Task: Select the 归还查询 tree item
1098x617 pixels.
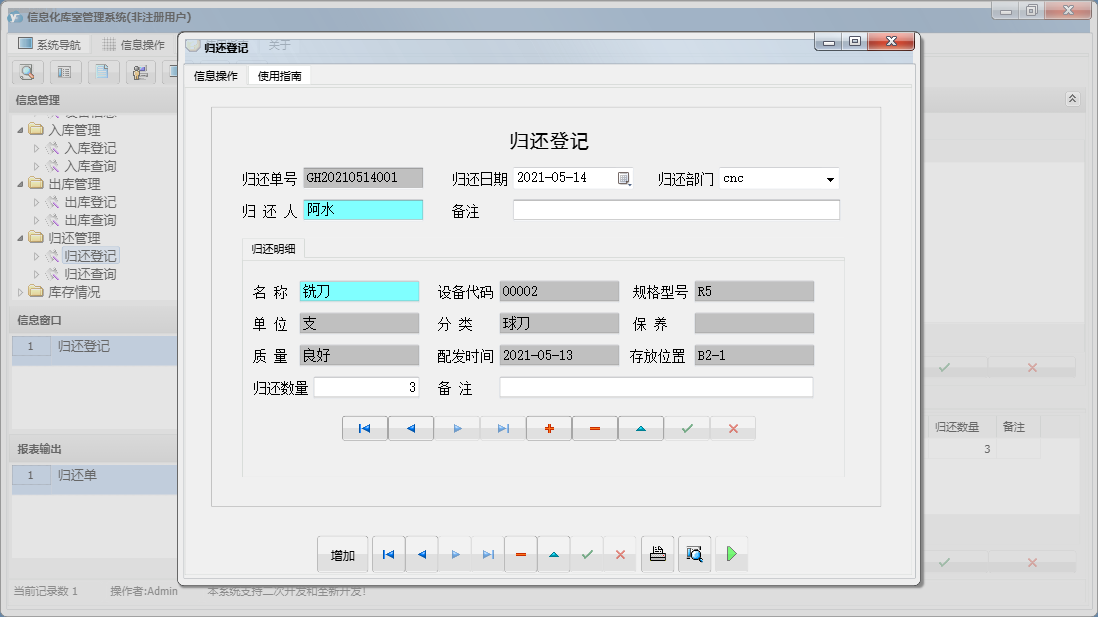Action: pos(90,273)
